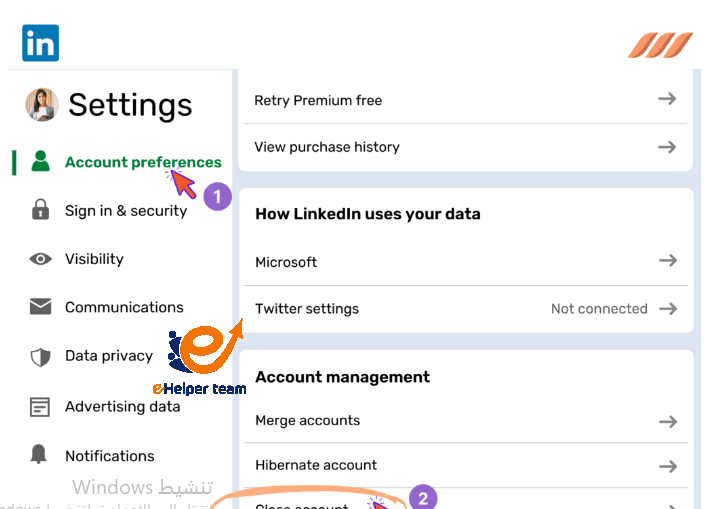Open Communications settings
Image resolution: width=705 pixels, height=509 pixels.
pos(125,307)
